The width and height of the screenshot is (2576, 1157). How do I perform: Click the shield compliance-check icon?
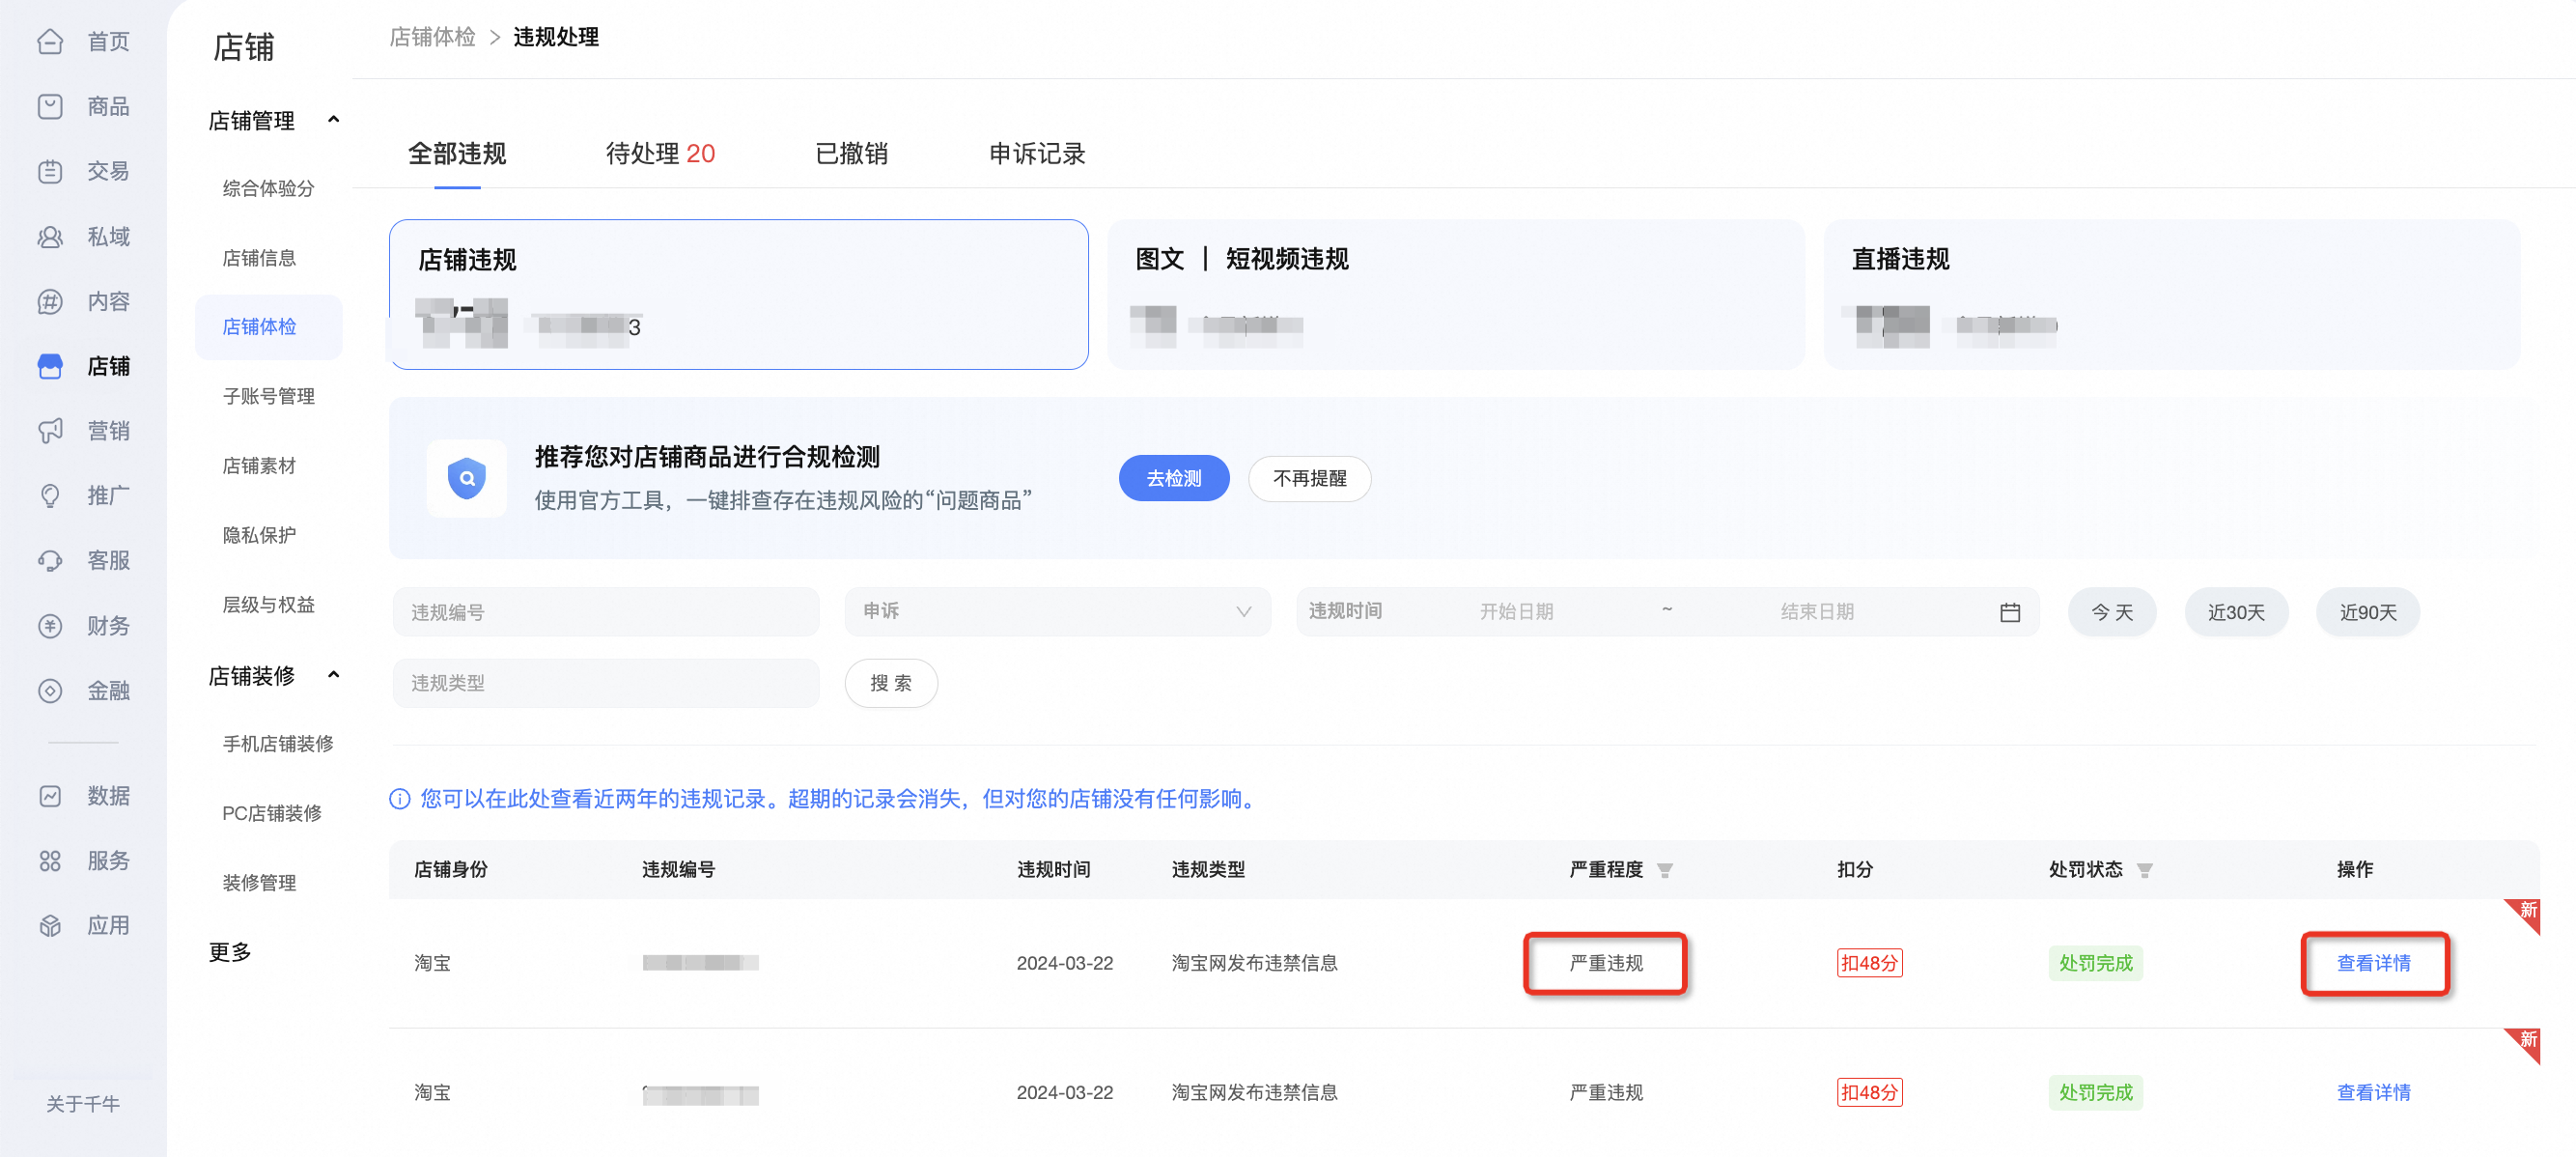pos(467,478)
